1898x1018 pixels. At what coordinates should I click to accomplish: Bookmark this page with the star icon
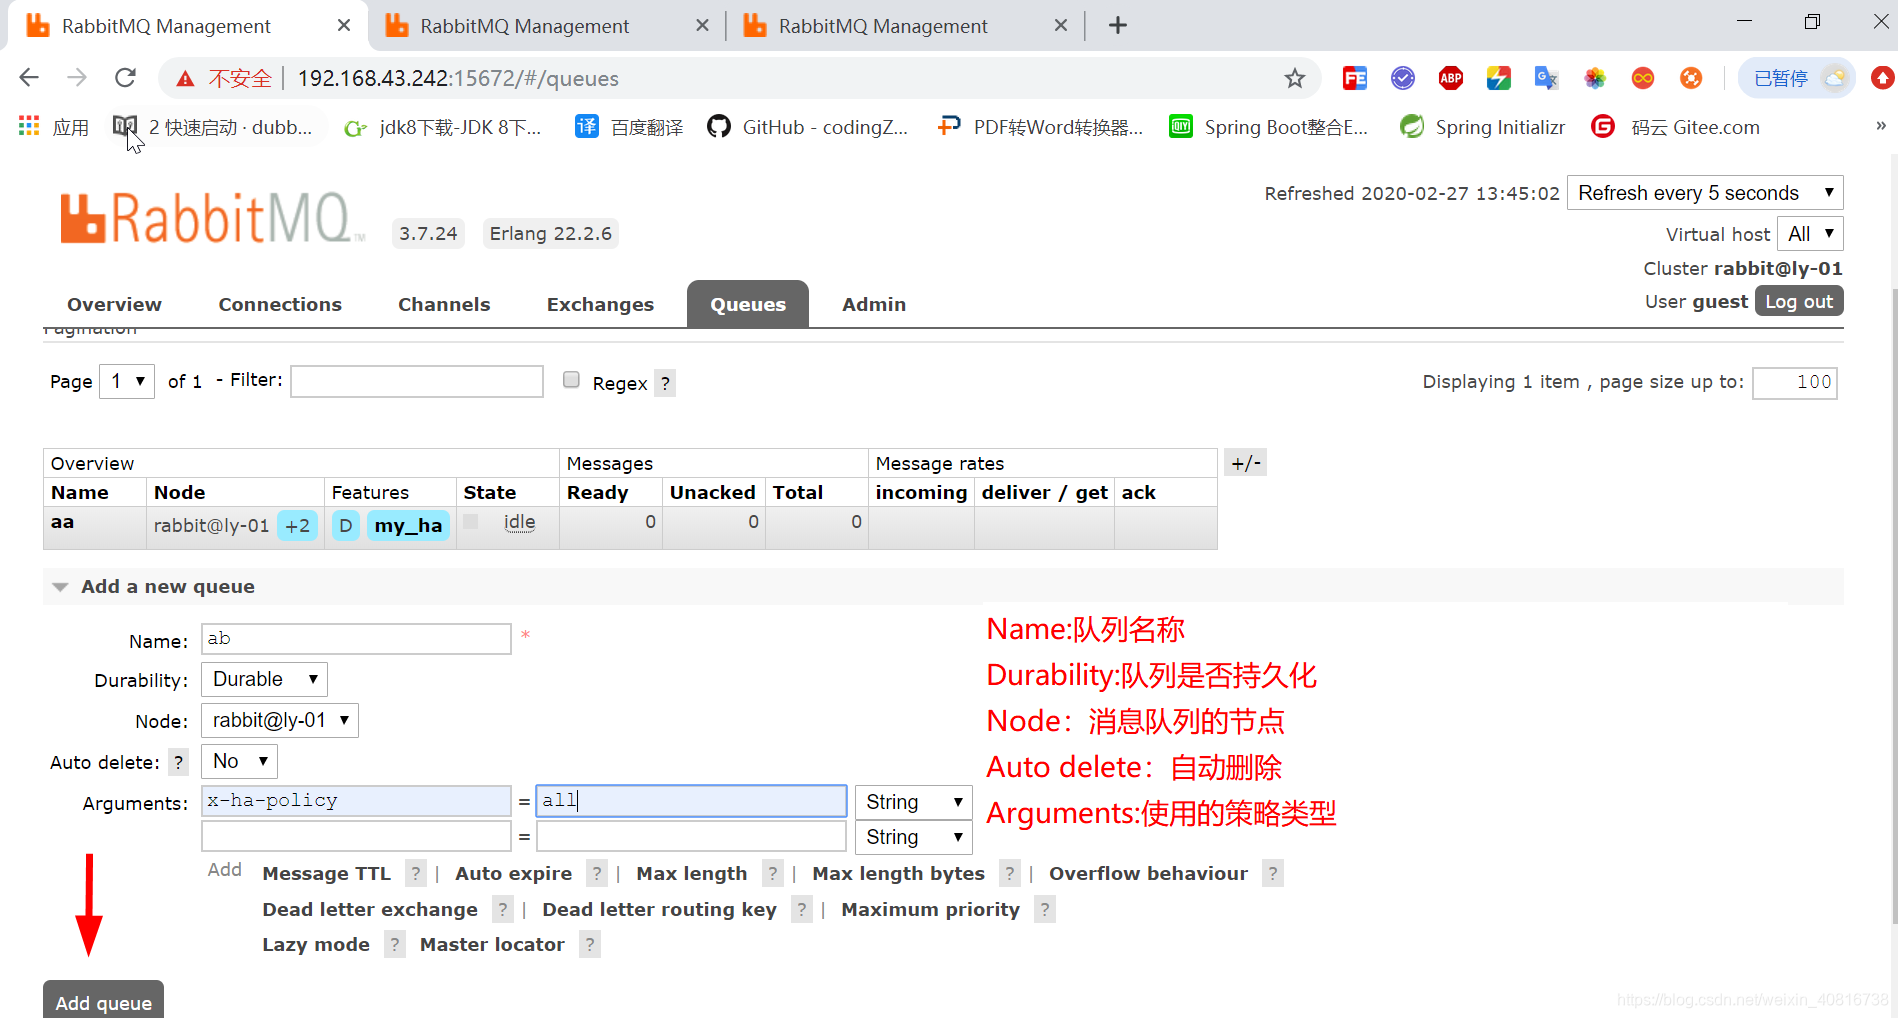click(x=1295, y=78)
